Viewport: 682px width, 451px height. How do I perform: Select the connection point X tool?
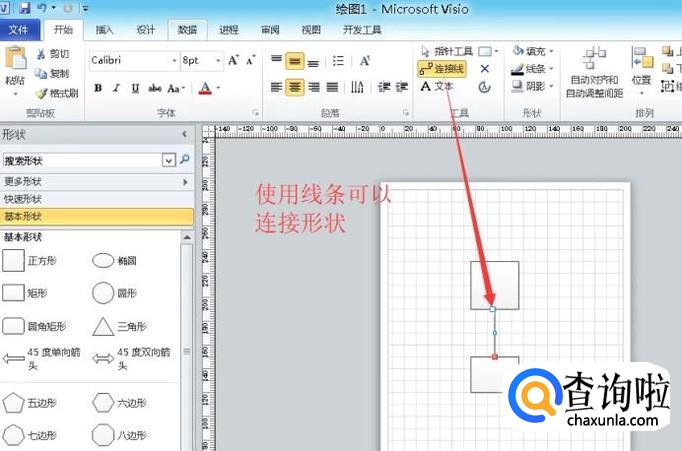pyautogui.click(x=485, y=69)
